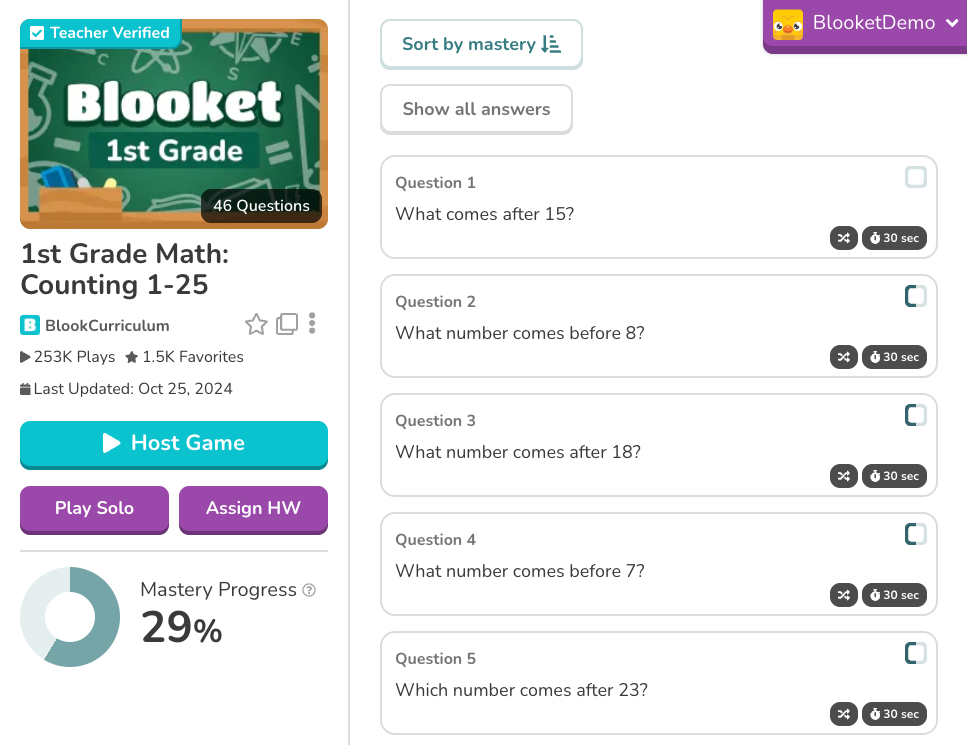Click the 30 sec timer on Question 2
Viewport: 967px width, 745px height.
coord(894,357)
